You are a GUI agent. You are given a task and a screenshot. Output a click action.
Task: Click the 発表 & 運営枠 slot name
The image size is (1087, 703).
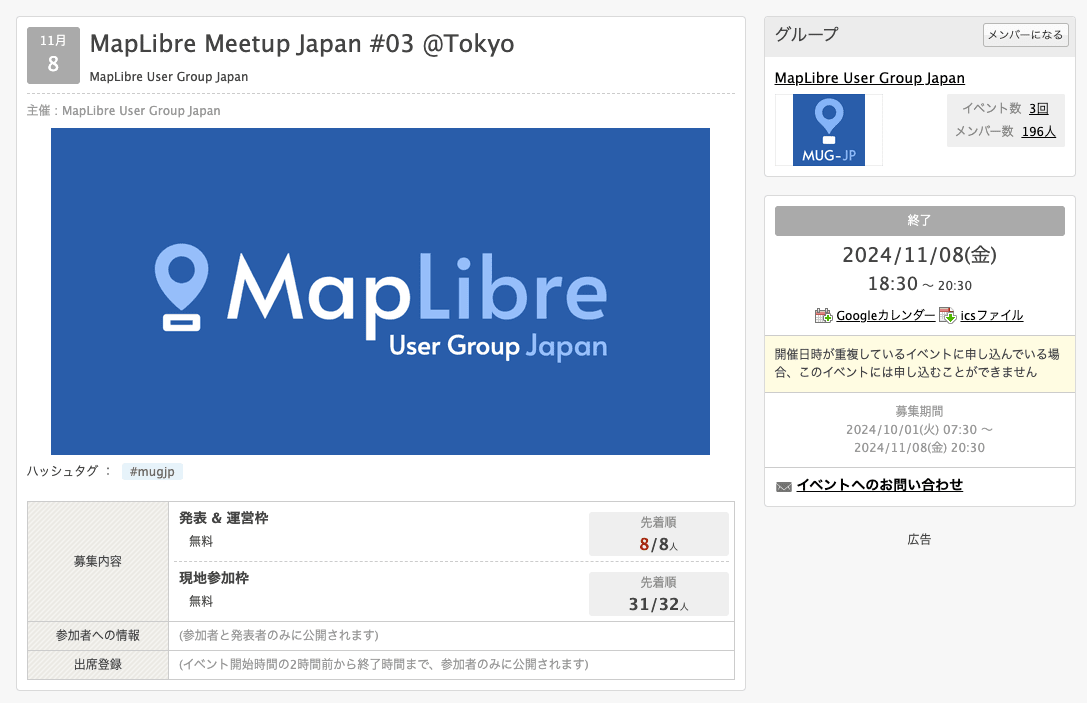click(x=223, y=518)
